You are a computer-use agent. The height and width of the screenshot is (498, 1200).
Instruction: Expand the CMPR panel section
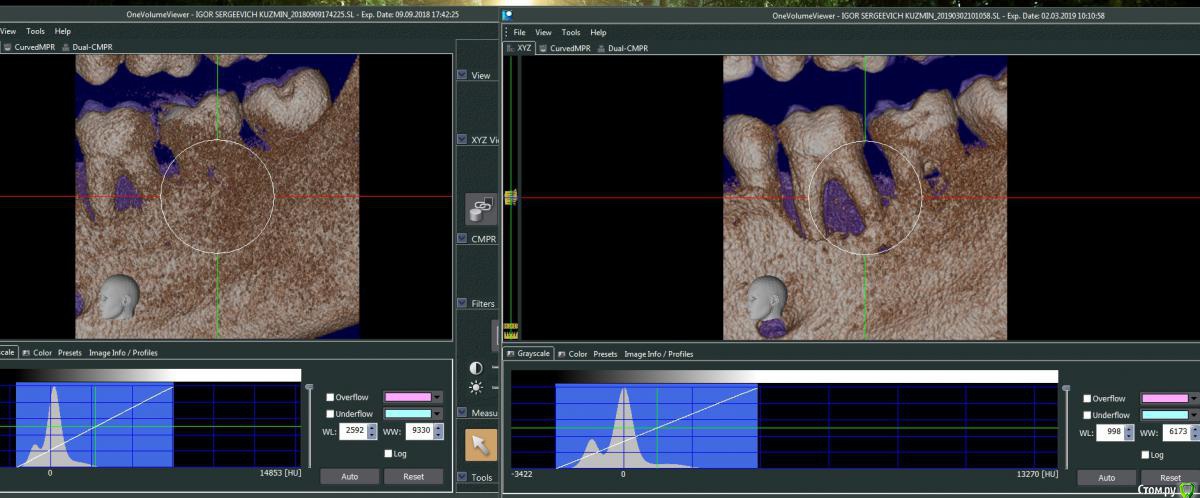pos(462,238)
